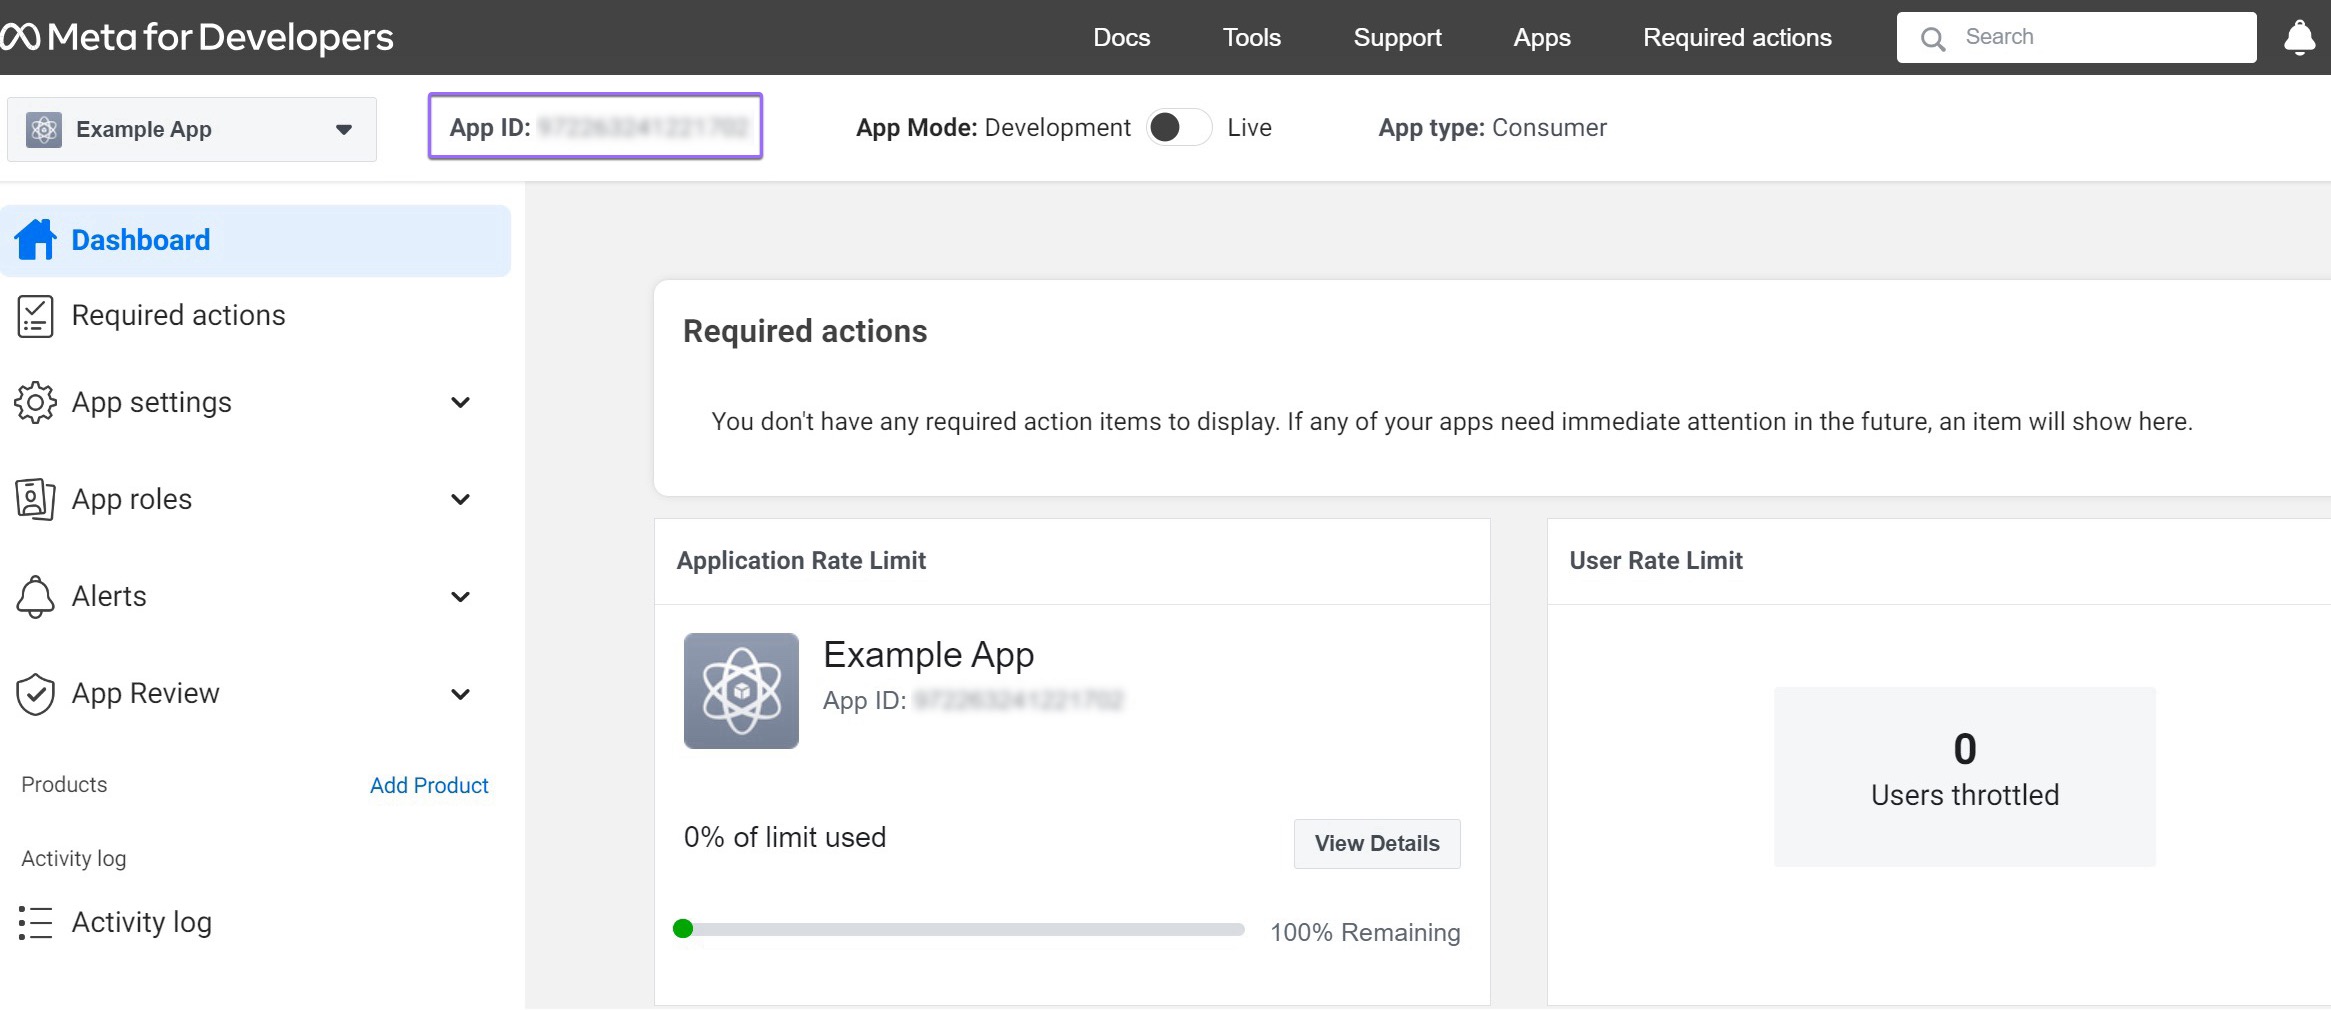Open the Tools menu in top navigation
Viewport: 2331px width, 1010px height.
tap(1251, 38)
